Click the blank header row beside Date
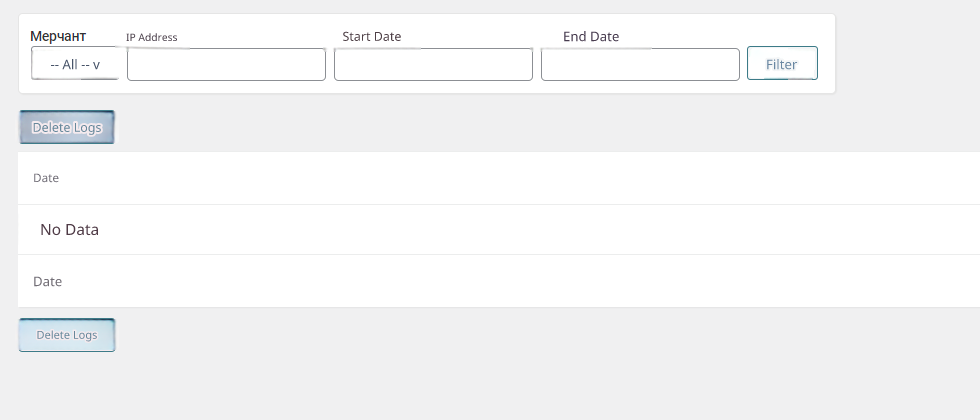This screenshot has width=980, height=420. pos(500,178)
